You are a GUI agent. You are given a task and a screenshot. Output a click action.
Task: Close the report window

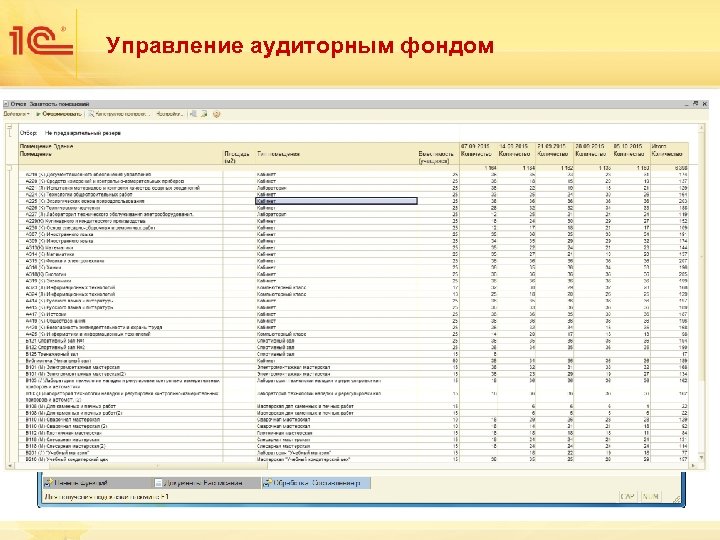704,104
